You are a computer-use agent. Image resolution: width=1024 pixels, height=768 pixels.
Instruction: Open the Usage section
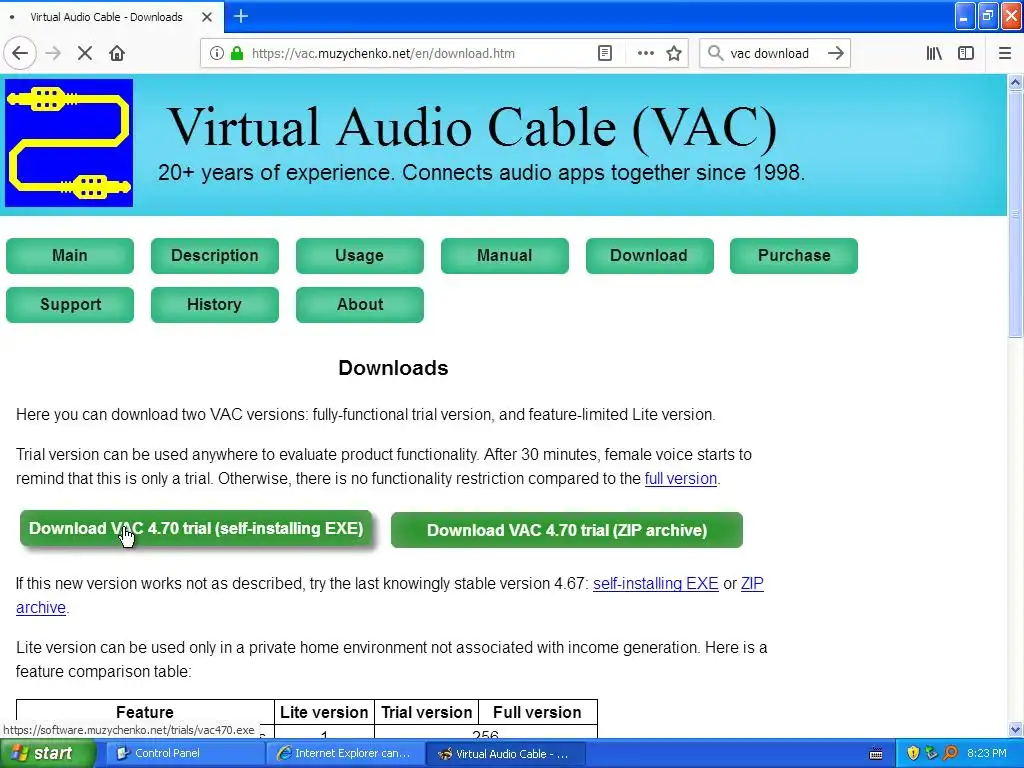tap(360, 255)
